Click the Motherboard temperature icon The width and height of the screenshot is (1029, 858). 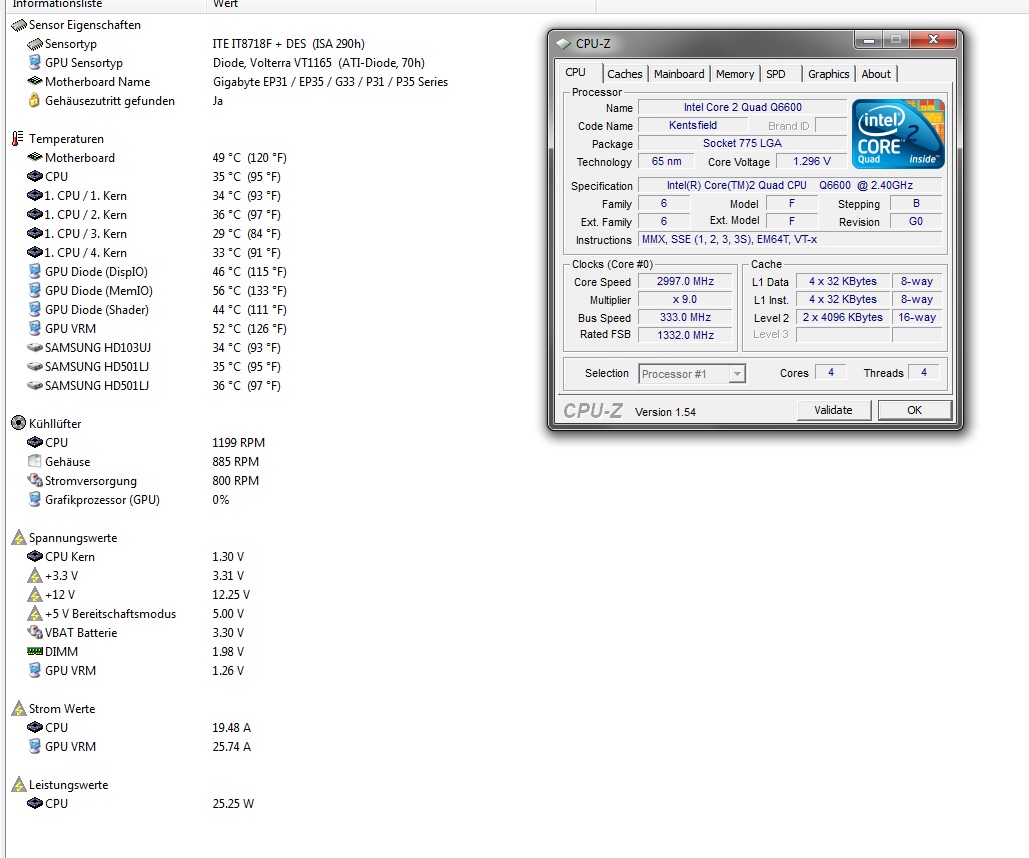(35, 158)
